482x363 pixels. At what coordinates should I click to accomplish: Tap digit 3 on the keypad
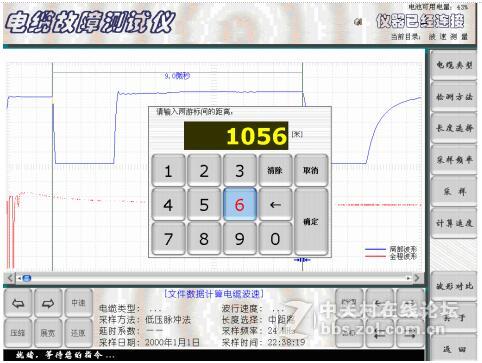coord(240,170)
